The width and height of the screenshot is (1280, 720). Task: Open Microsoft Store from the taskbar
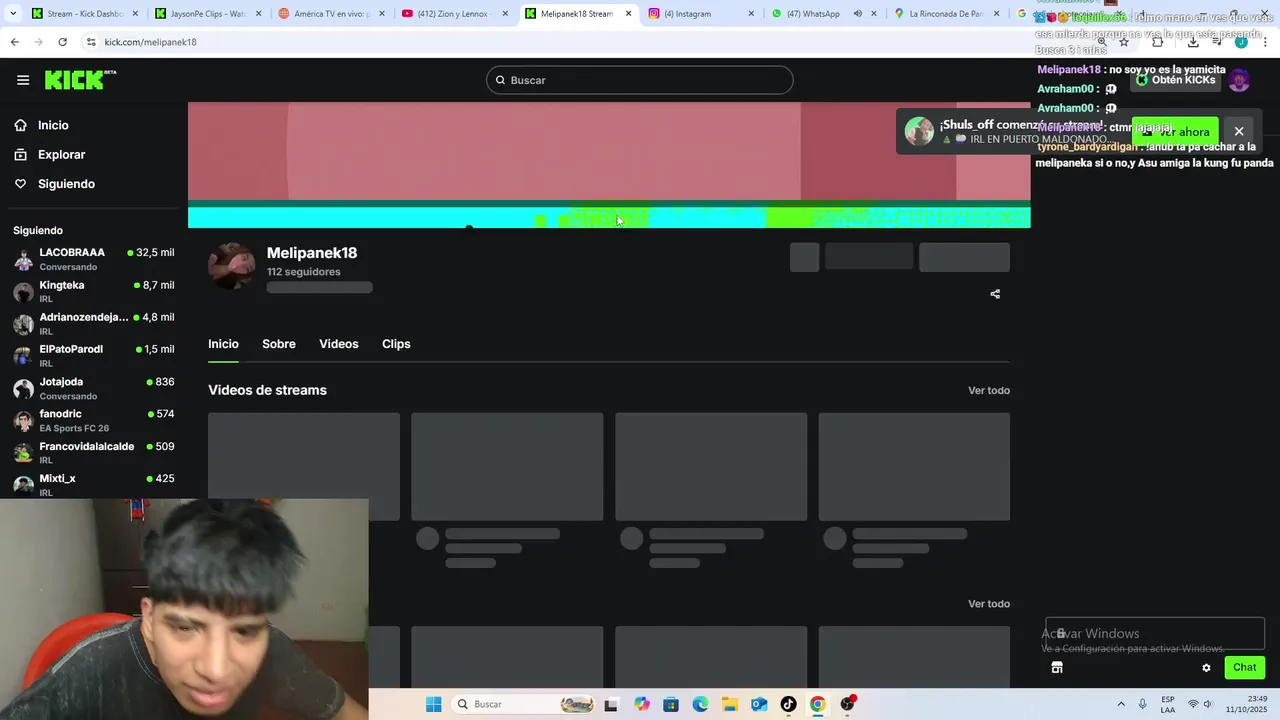coord(671,704)
